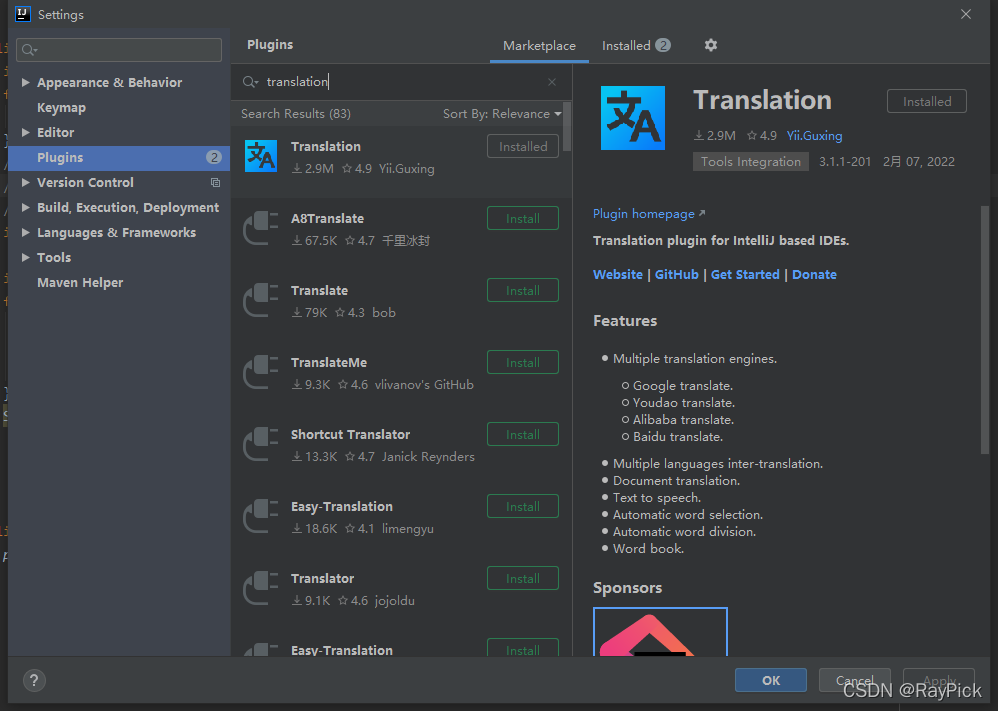Select the Shortcut Translator plugin name
998x711 pixels.
[x=350, y=434]
